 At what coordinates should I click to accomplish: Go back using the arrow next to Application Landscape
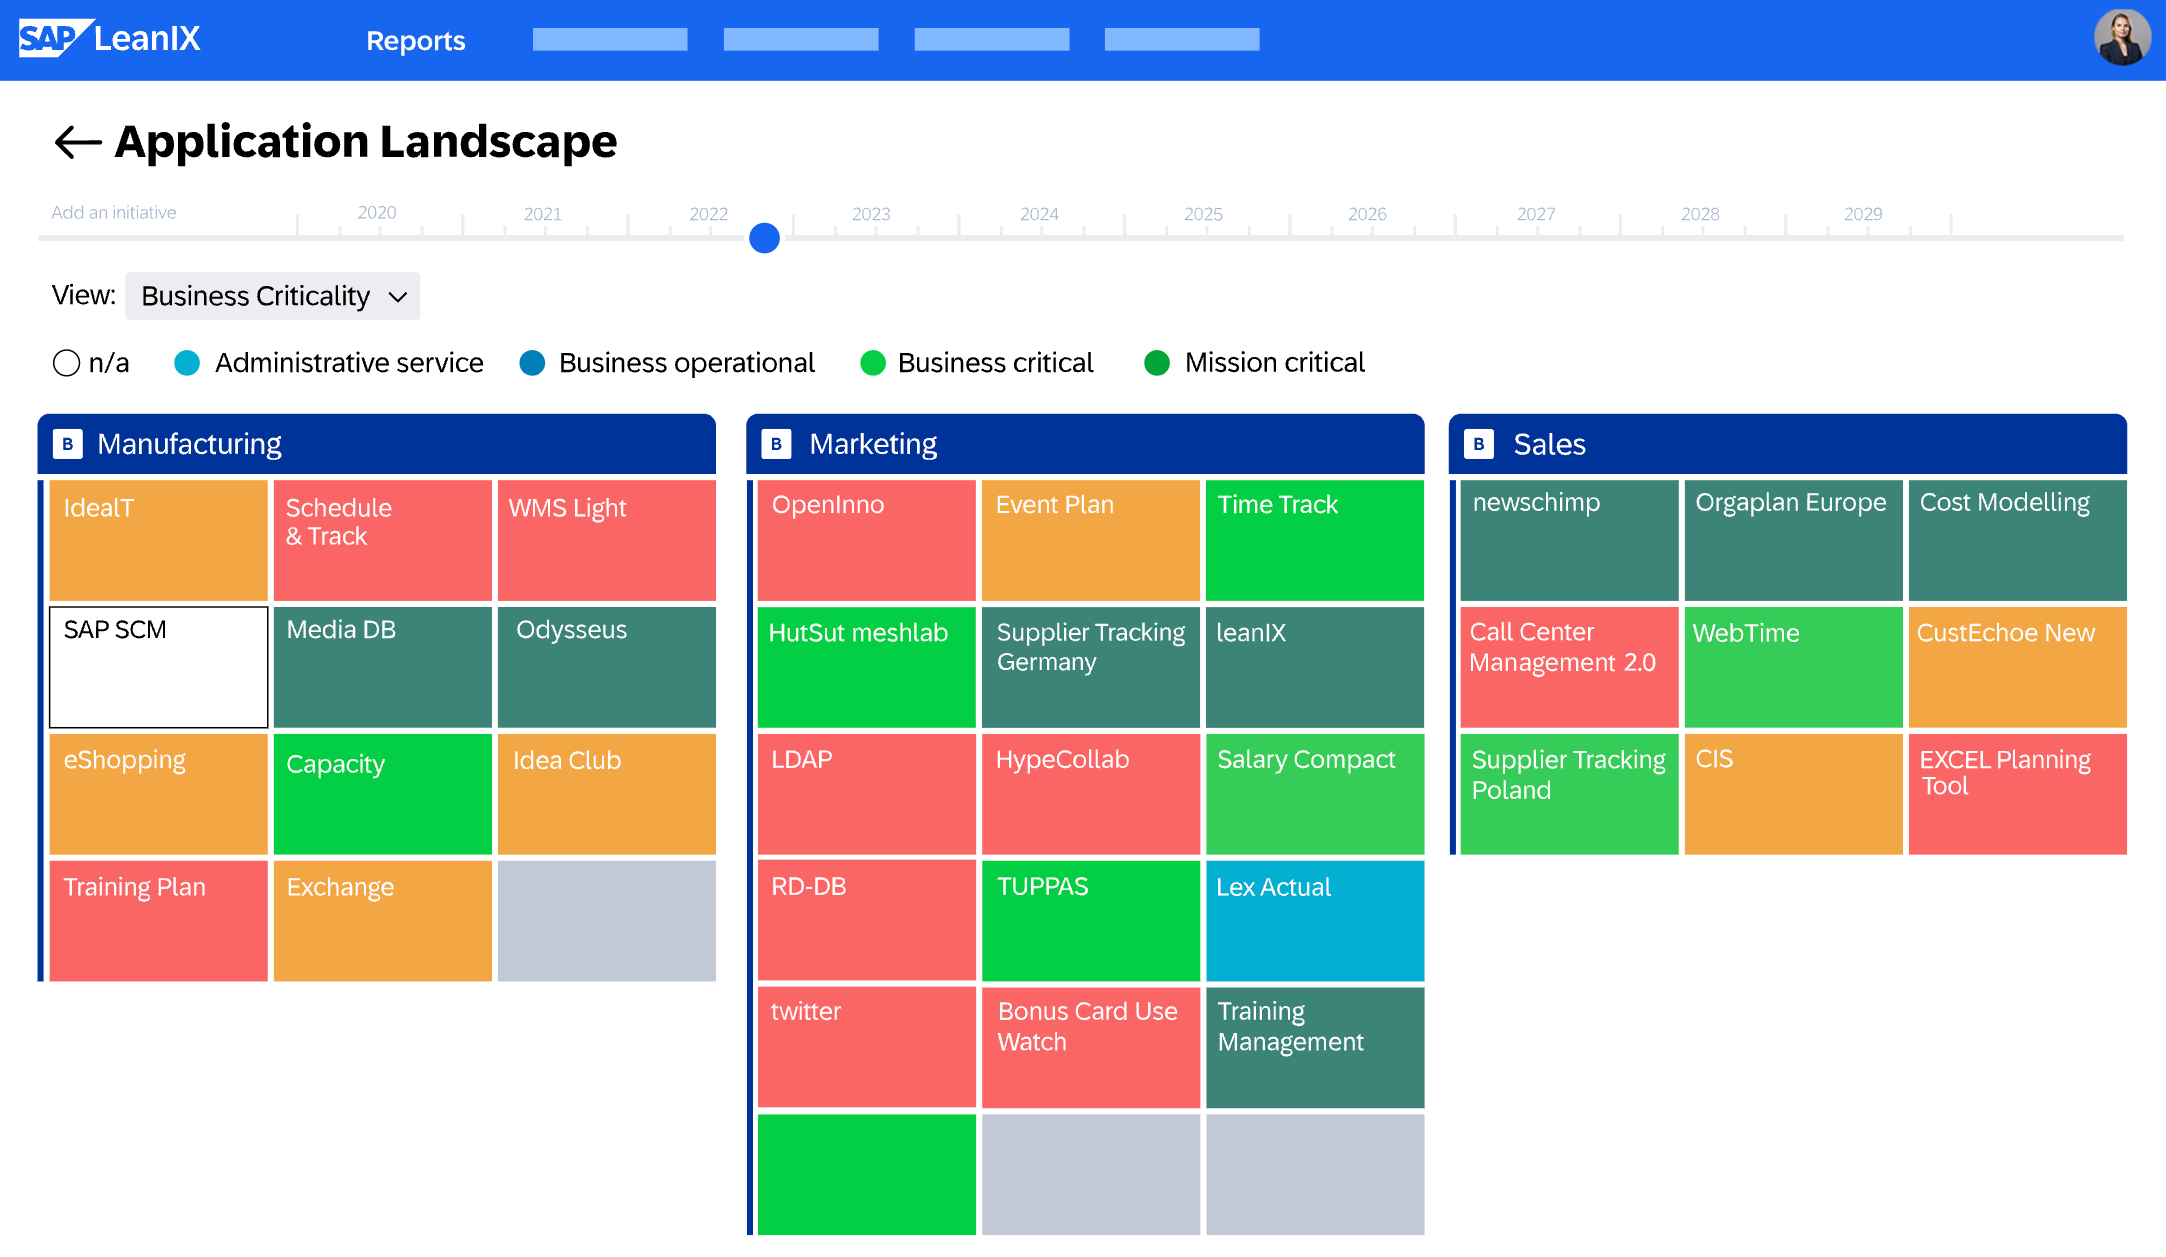78,142
